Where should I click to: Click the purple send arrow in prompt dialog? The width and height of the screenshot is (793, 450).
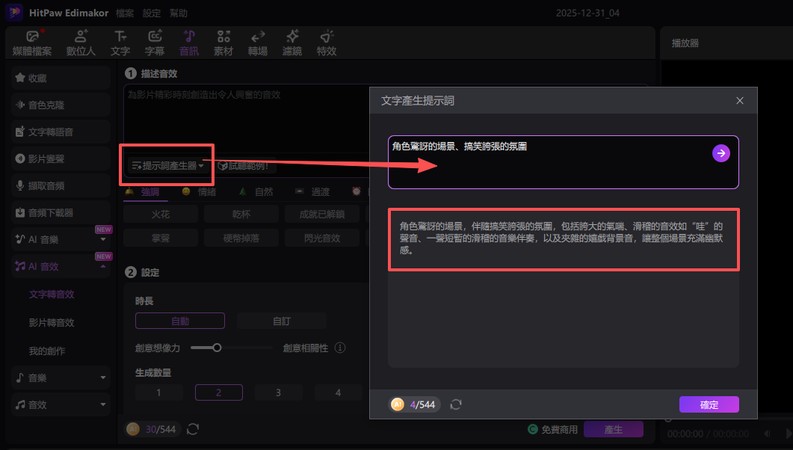[x=721, y=153]
